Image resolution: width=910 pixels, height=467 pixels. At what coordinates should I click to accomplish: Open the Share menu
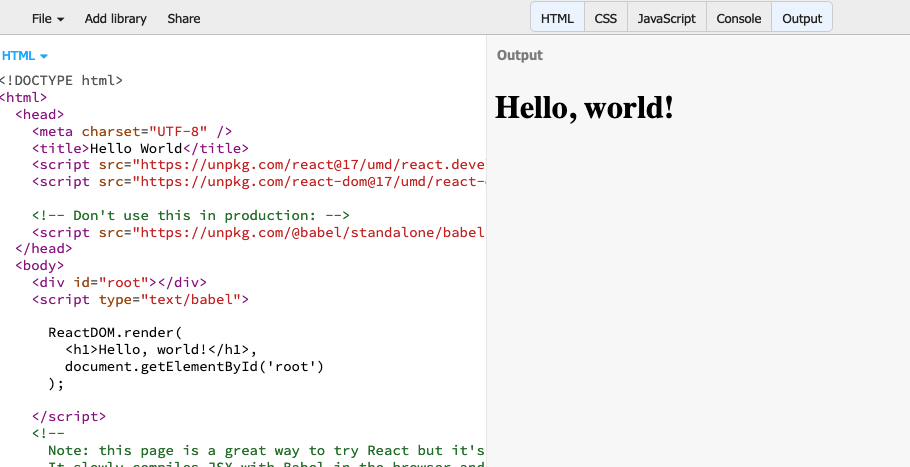click(183, 19)
